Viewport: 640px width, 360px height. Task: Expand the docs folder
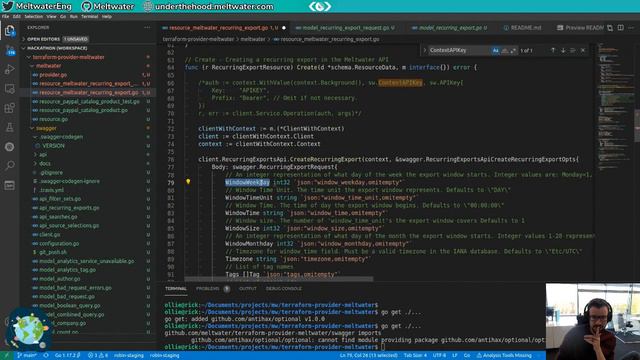pos(45,163)
